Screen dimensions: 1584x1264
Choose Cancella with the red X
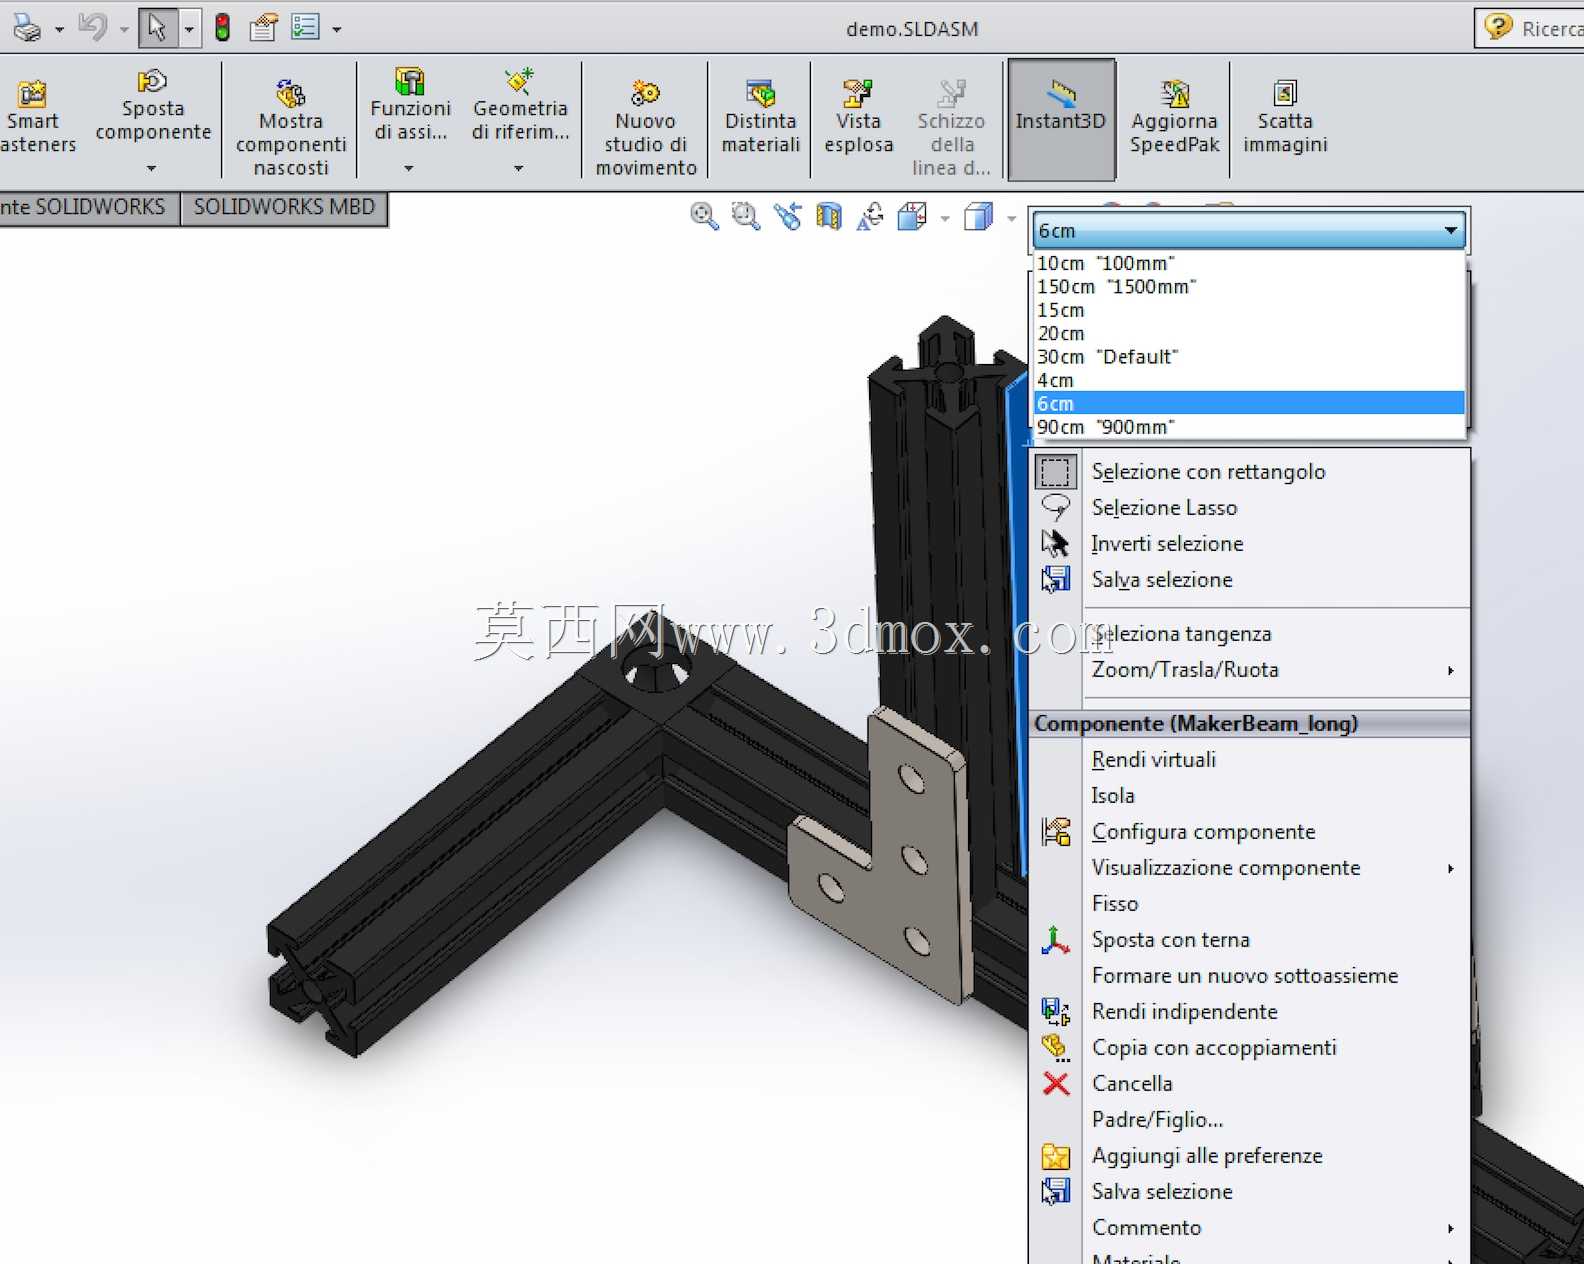(1132, 1084)
